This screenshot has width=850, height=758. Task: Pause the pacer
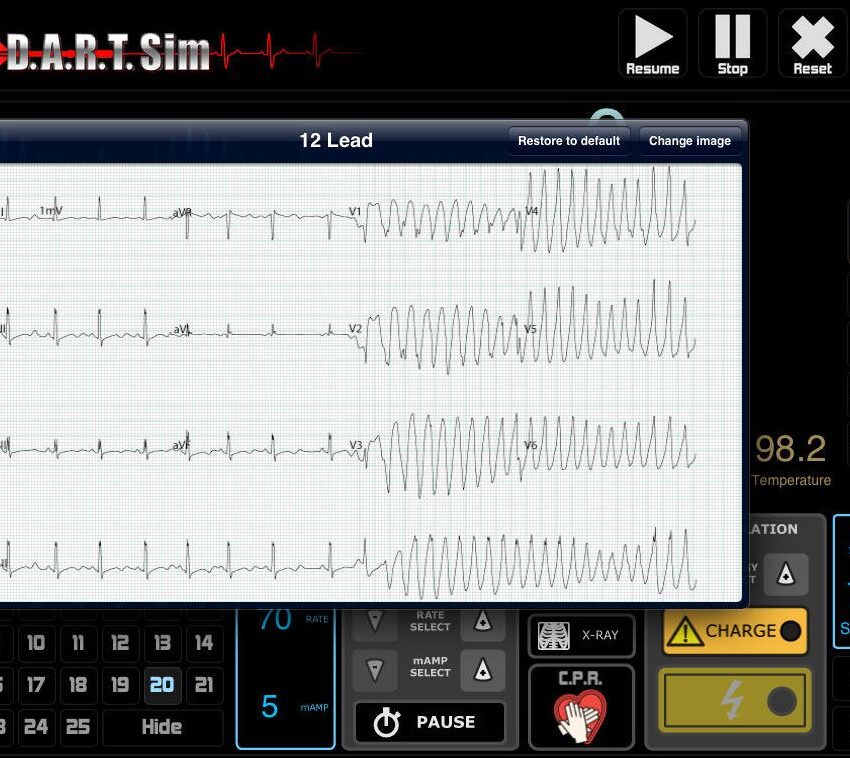(x=429, y=722)
